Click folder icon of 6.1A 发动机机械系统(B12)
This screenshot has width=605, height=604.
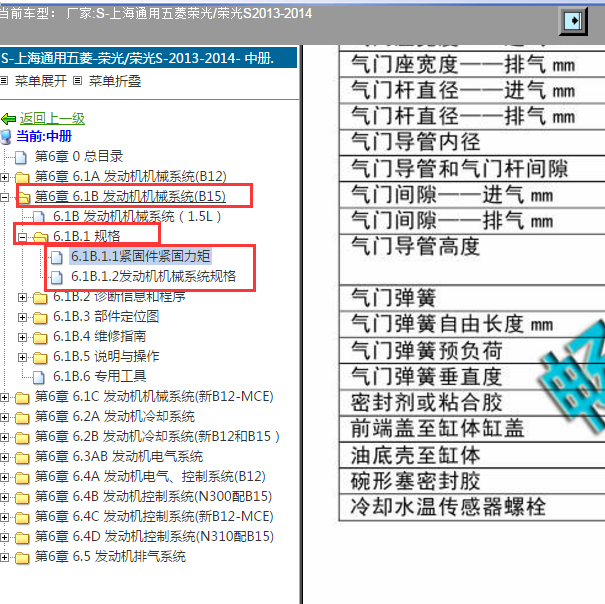[x=22, y=178]
